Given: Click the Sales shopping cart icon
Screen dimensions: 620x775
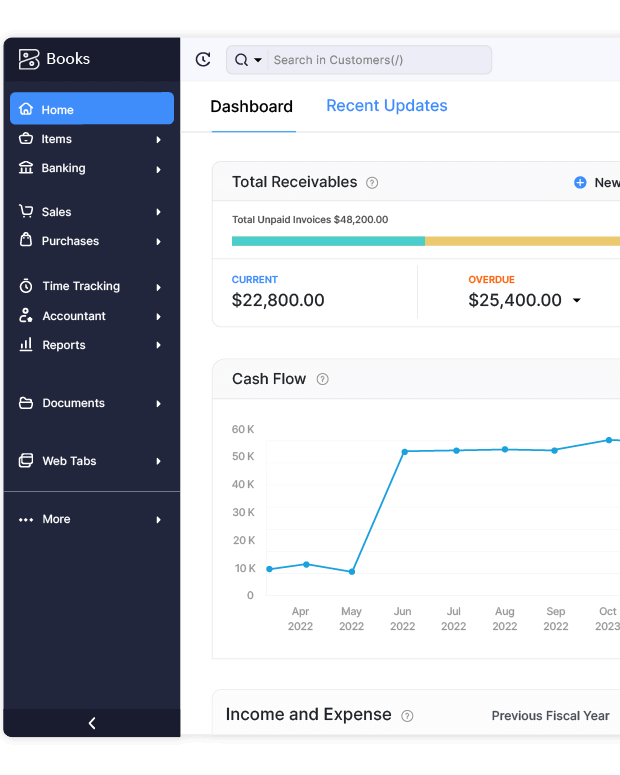Looking at the screenshot, I should pyautogui.click(x=26, y=212).
